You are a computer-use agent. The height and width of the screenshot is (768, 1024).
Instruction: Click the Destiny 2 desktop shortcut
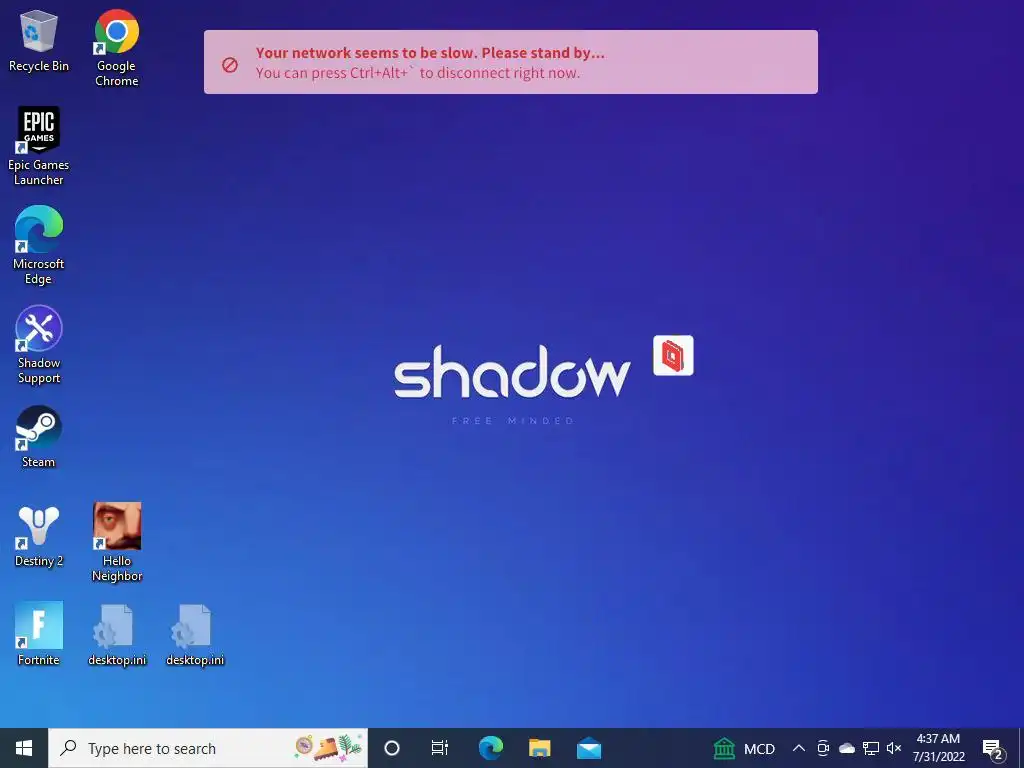coord(39,536)
